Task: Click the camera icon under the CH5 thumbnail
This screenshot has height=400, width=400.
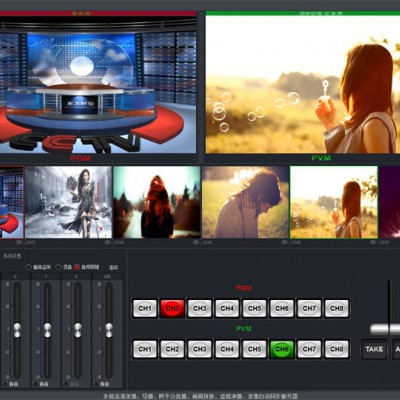Action: 285,242
